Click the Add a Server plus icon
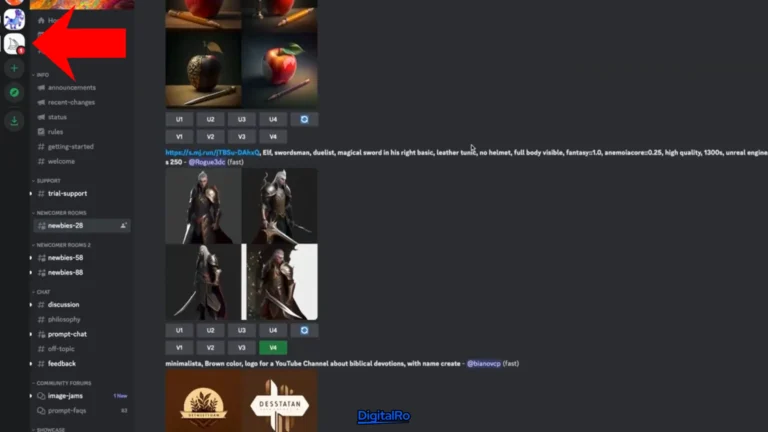This screenshot has width=768, height=432. 14,69
